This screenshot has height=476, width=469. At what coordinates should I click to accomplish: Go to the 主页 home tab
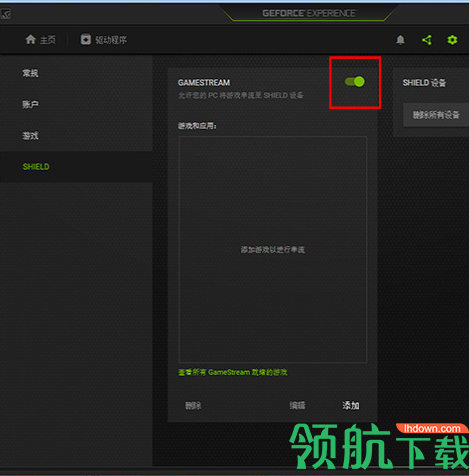40,40
